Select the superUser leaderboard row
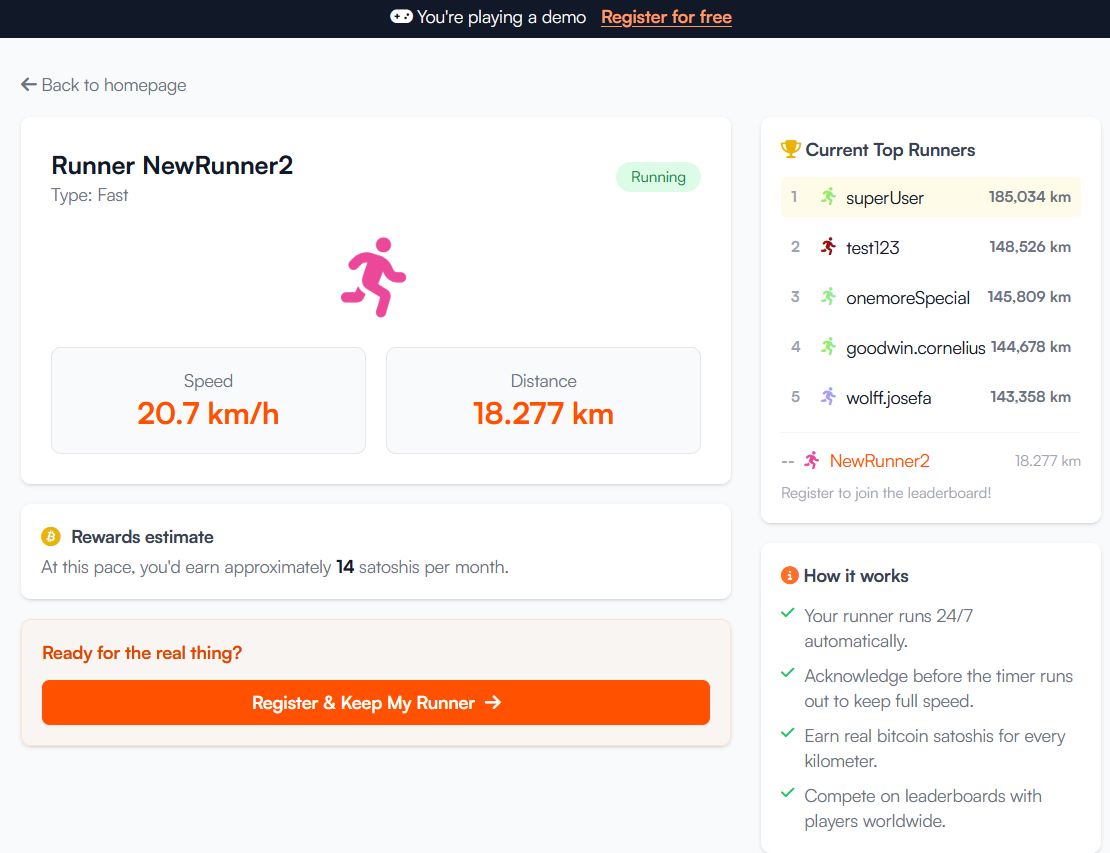This screenshot has height=853, width=1110. (x=930, y=197)
